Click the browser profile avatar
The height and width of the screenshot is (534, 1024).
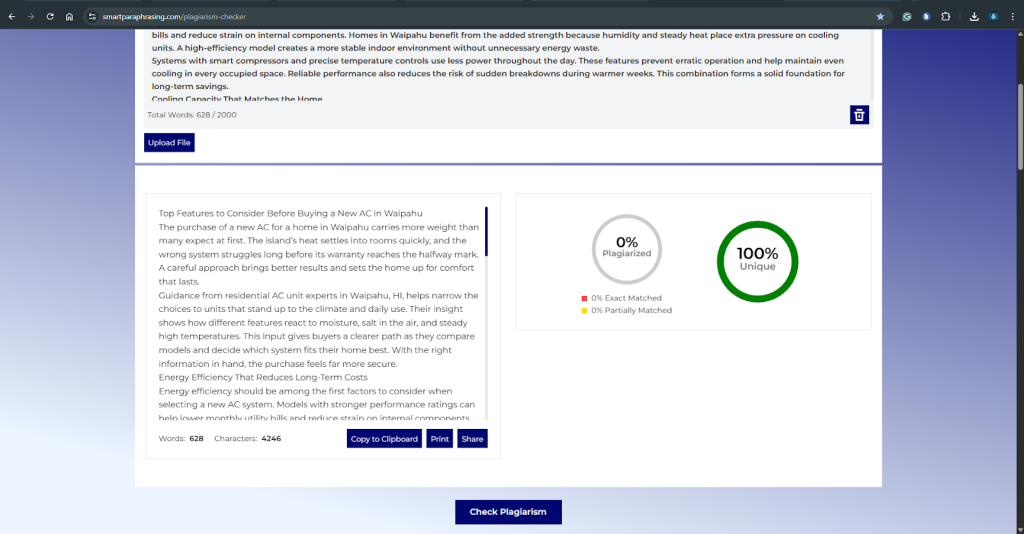coord(993,16)
